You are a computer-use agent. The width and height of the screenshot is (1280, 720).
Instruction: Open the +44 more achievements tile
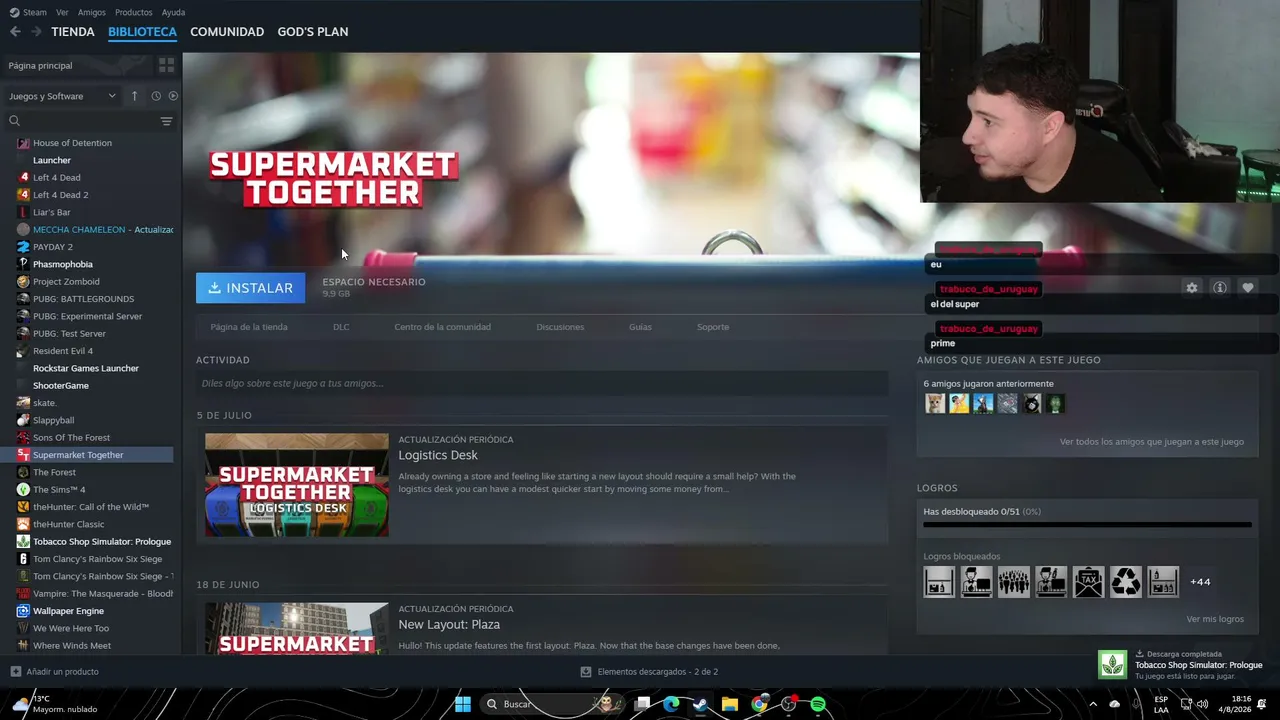point(1200,582)
